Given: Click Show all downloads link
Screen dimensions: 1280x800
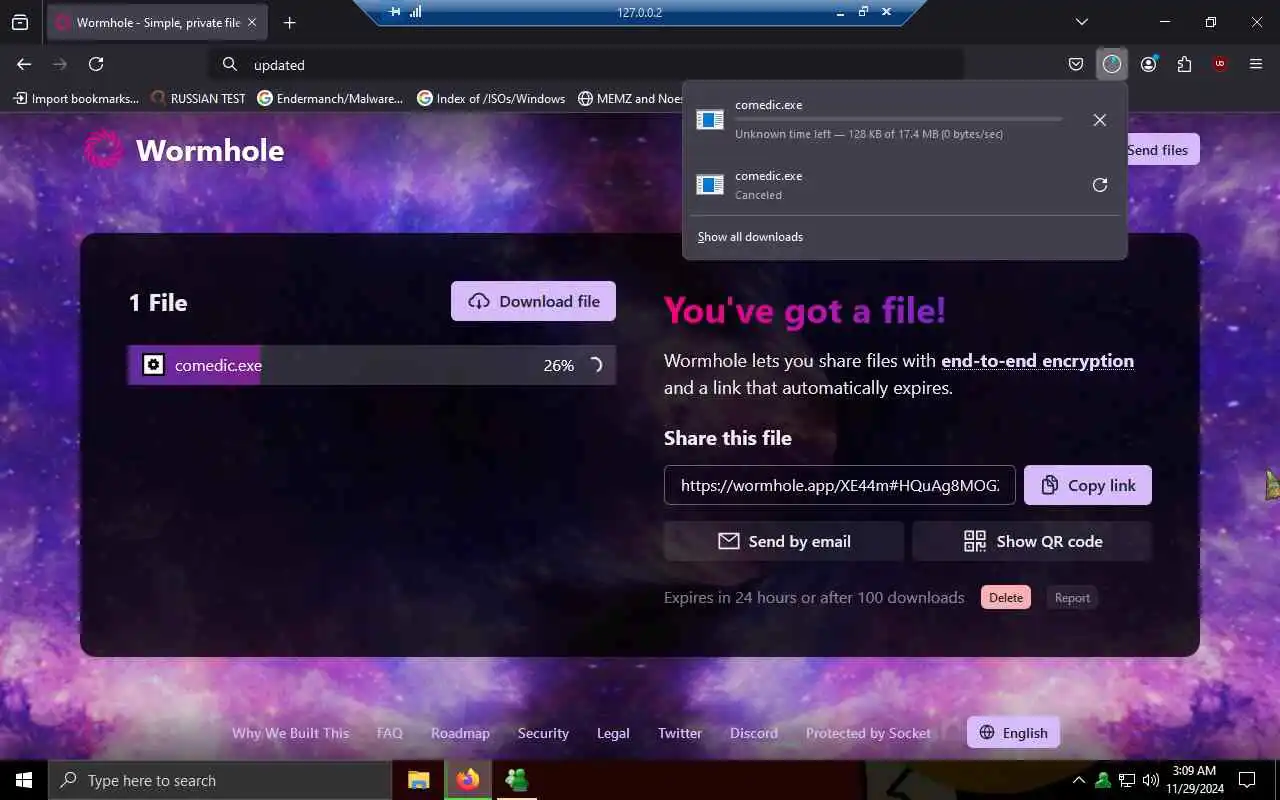Looking at the screenshot, I should (750, 237).
